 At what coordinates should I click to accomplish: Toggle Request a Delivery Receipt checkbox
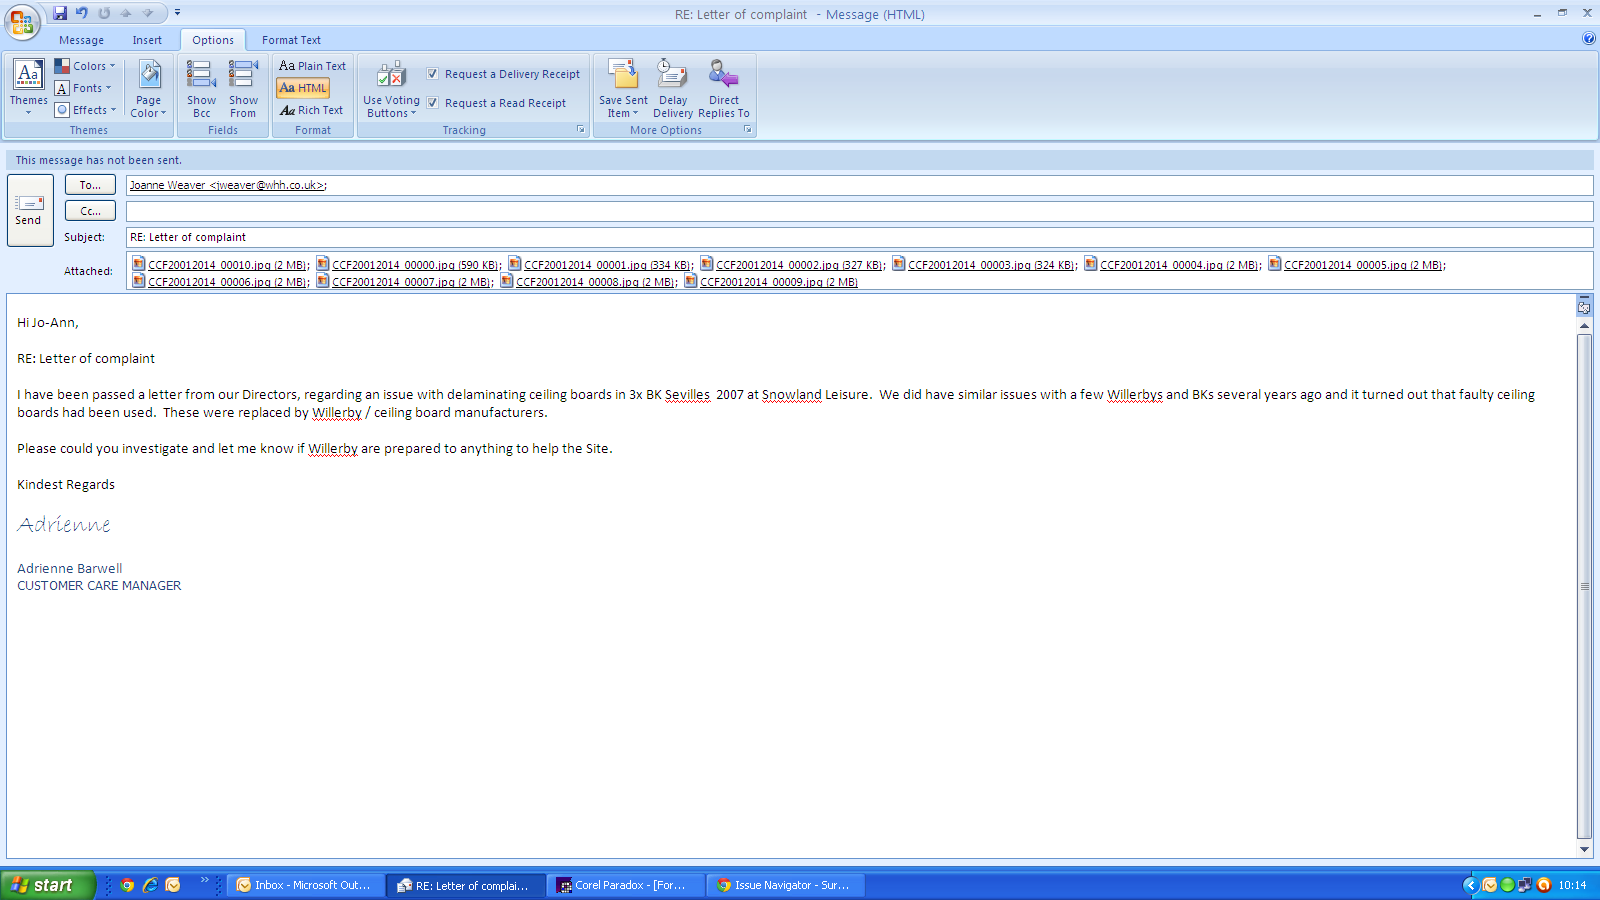click(x=433, y=74)
